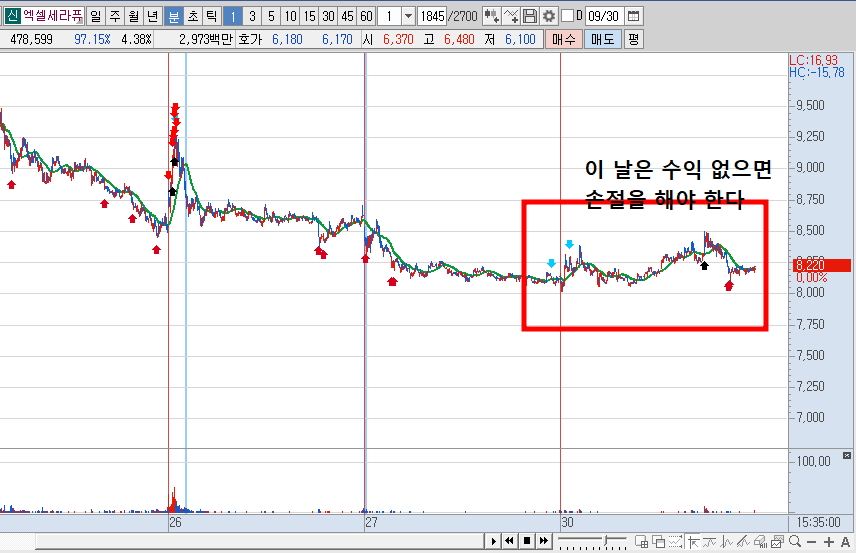This screenshot has width=856, height=553.
Task: Select the 일 (daily) chart period
Action: pyautogui.click(x=96, y=16)
